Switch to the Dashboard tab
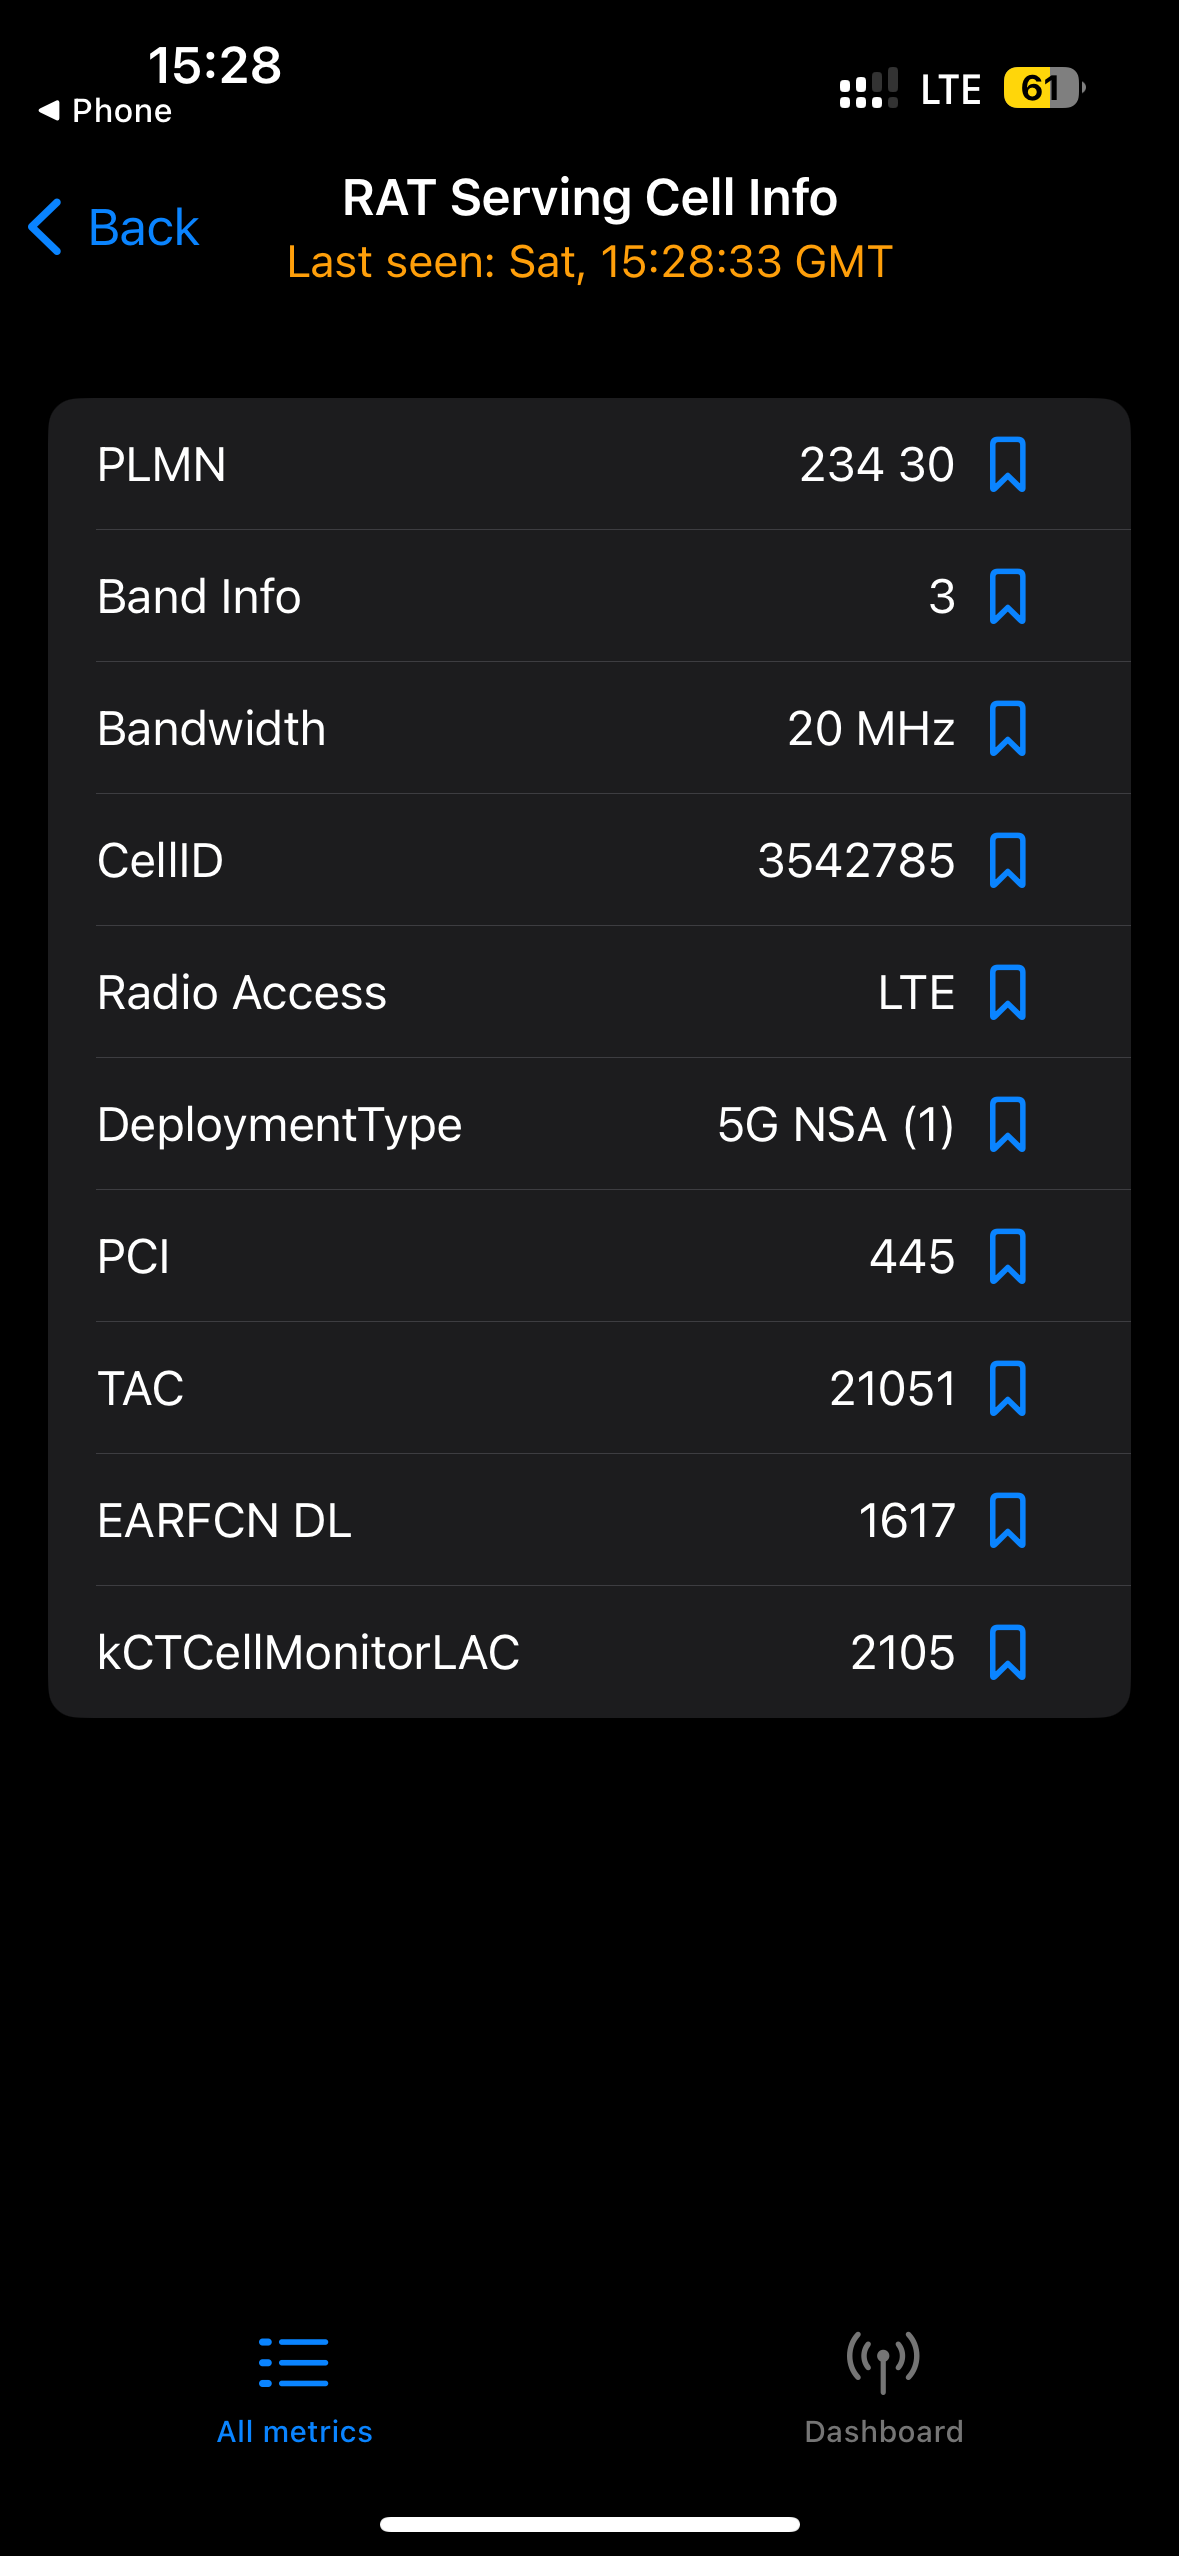 pos(883,2389)
